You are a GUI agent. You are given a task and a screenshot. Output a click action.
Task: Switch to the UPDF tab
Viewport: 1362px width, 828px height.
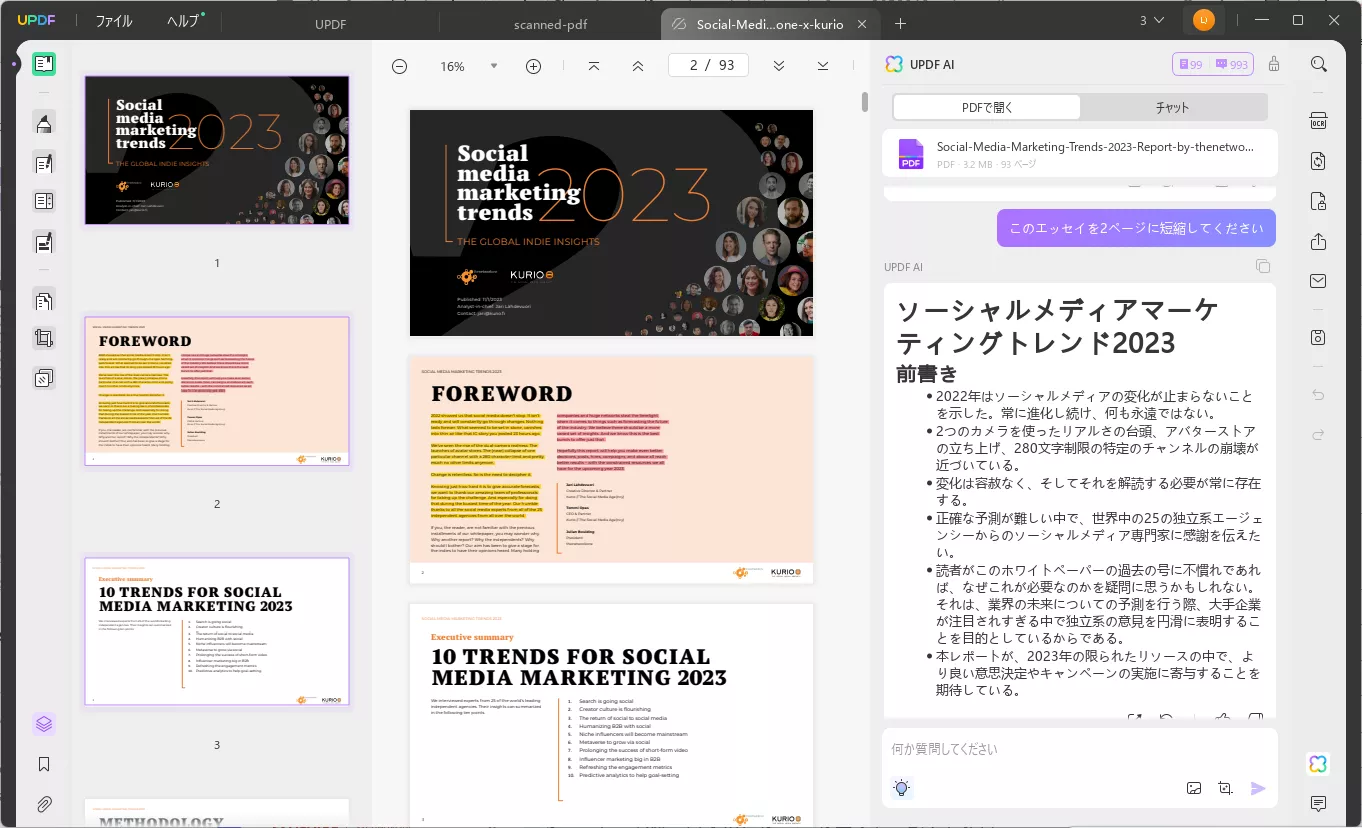click(x=331, y=24)
